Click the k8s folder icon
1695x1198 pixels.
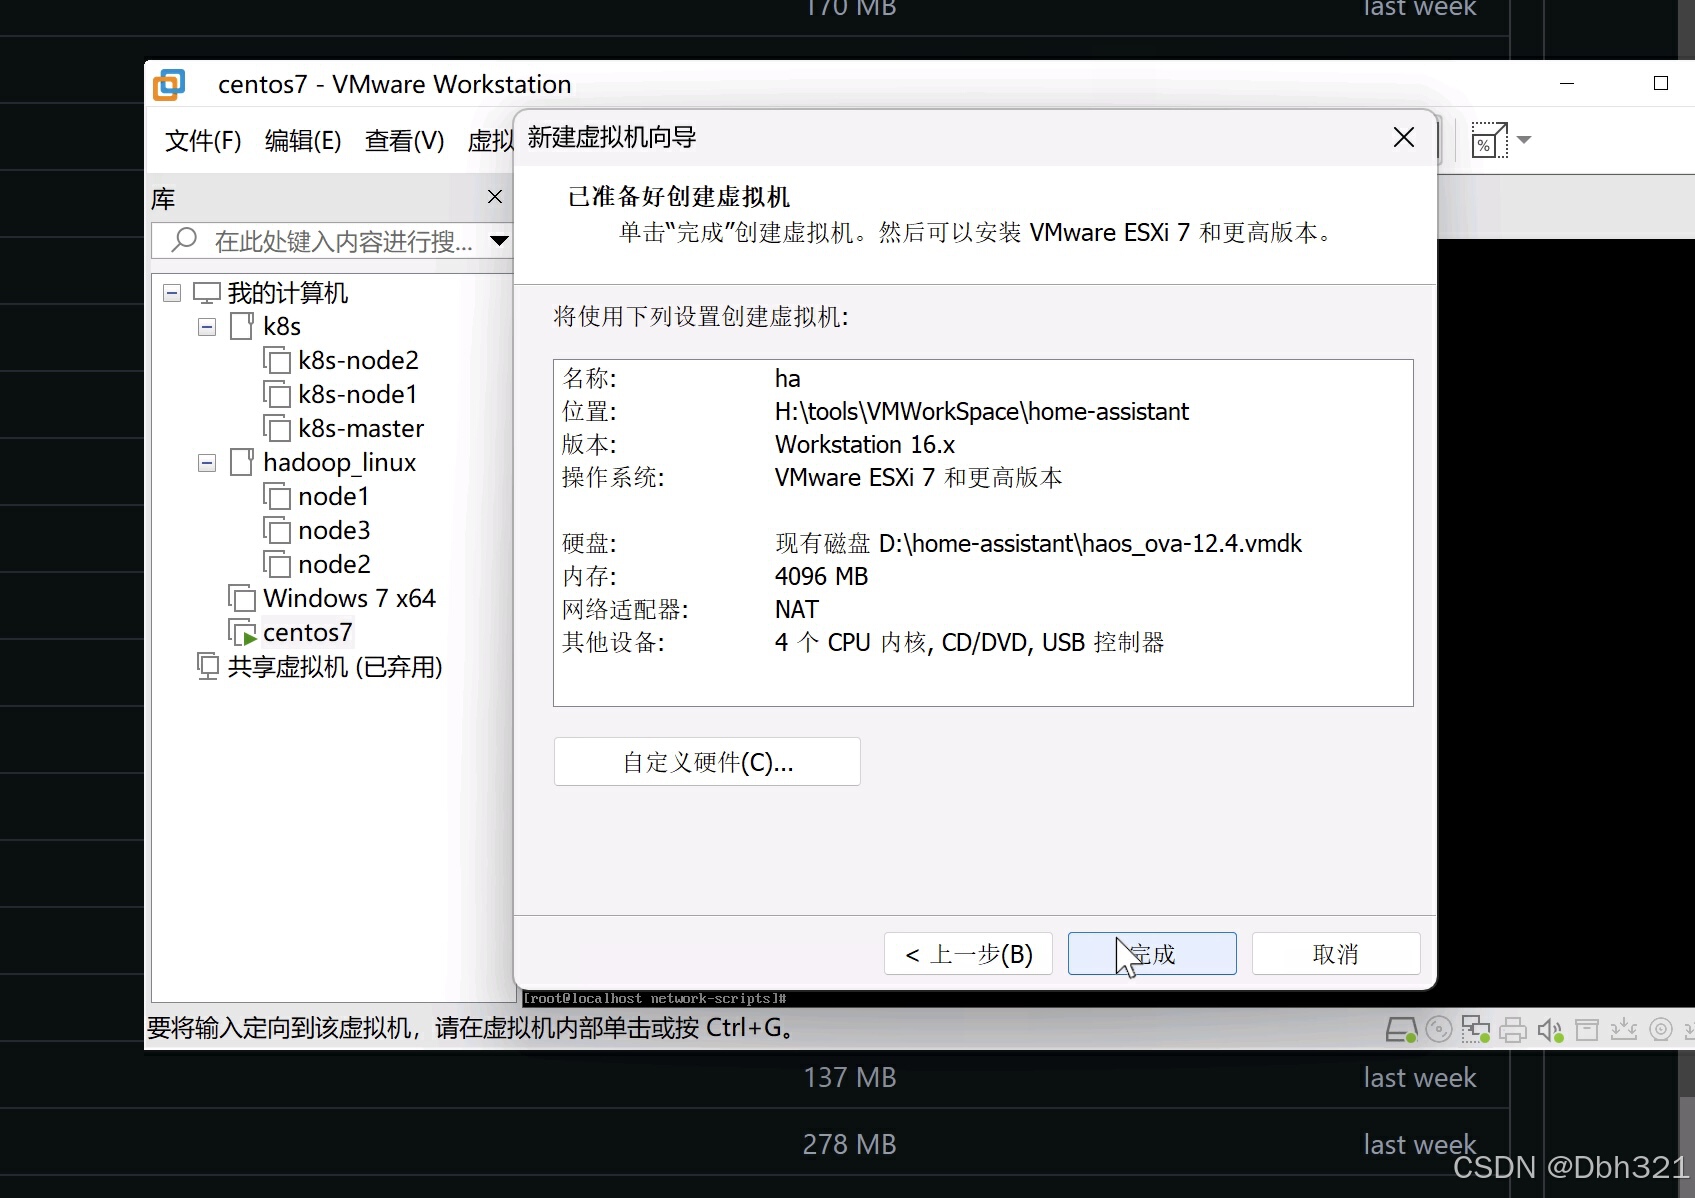tap(242, 326)
